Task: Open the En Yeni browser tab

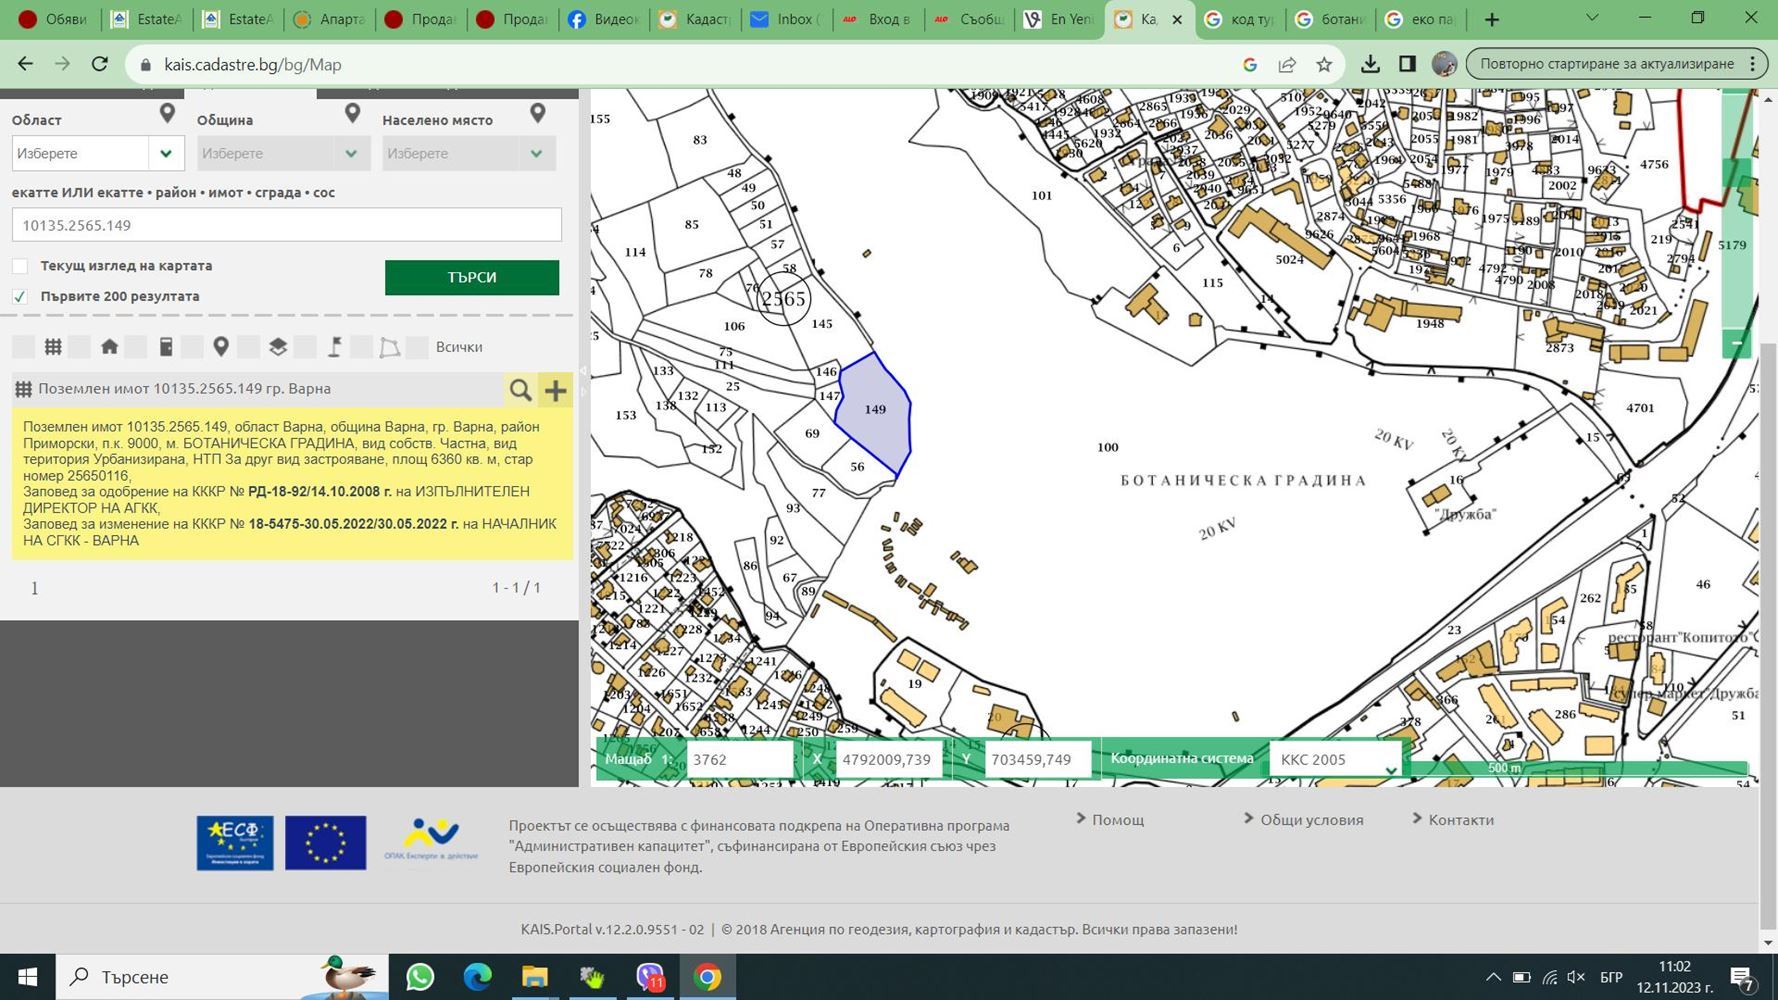Action: click(x=1059, y=19)
